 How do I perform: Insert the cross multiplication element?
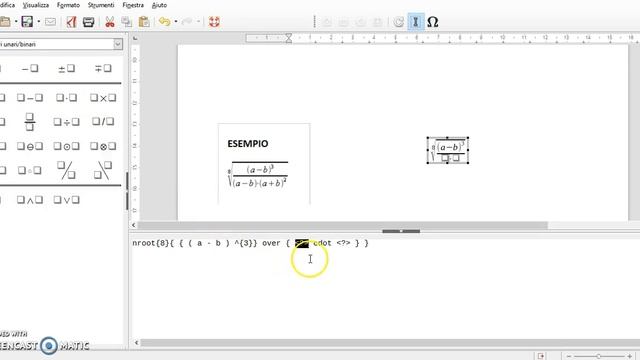[103, 98]
